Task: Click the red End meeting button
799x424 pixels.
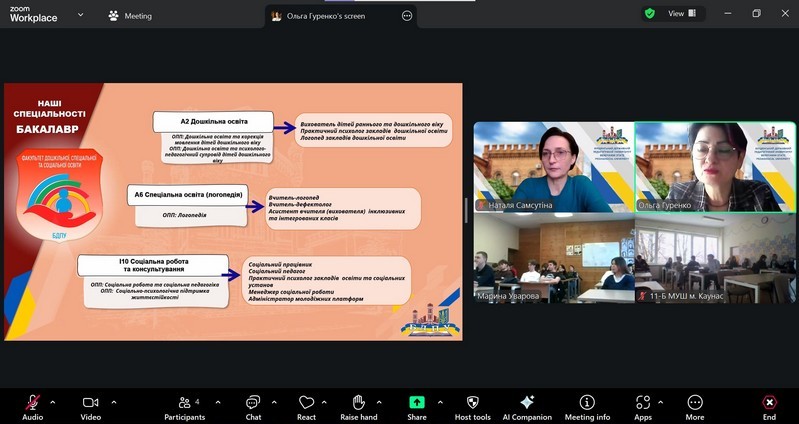Action: [x=769, y=402]
